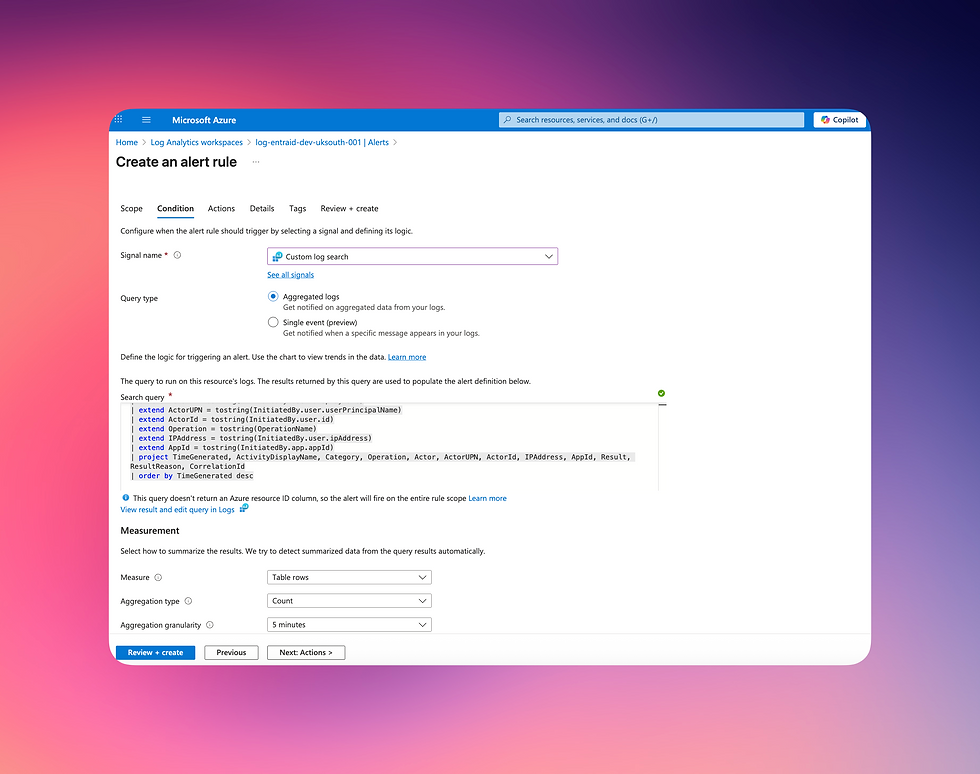Open See all signals link
Image resolution: width=980 pixels, height=774 pixels.
tap(290, 274)
